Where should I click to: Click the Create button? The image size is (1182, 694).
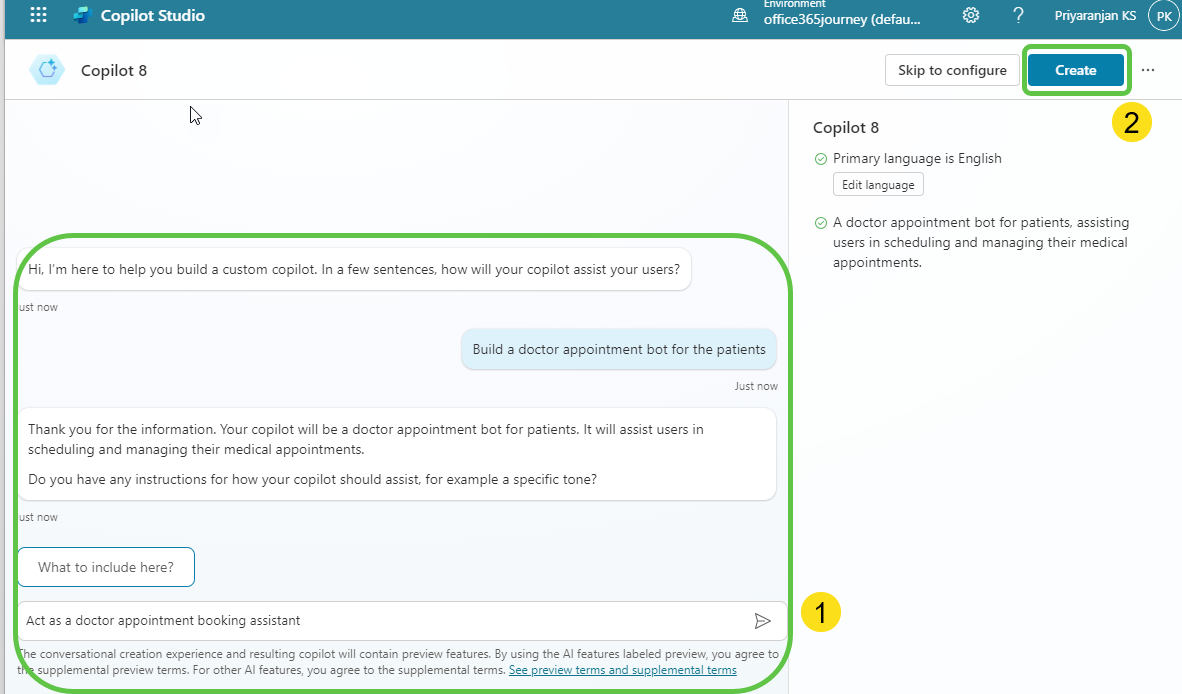(1075, 70)
